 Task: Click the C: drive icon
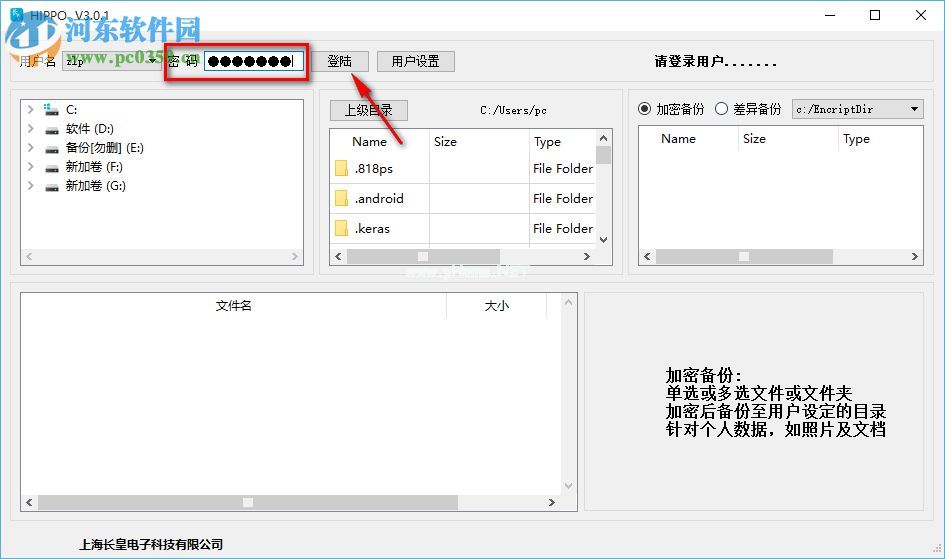coord(51,110)
